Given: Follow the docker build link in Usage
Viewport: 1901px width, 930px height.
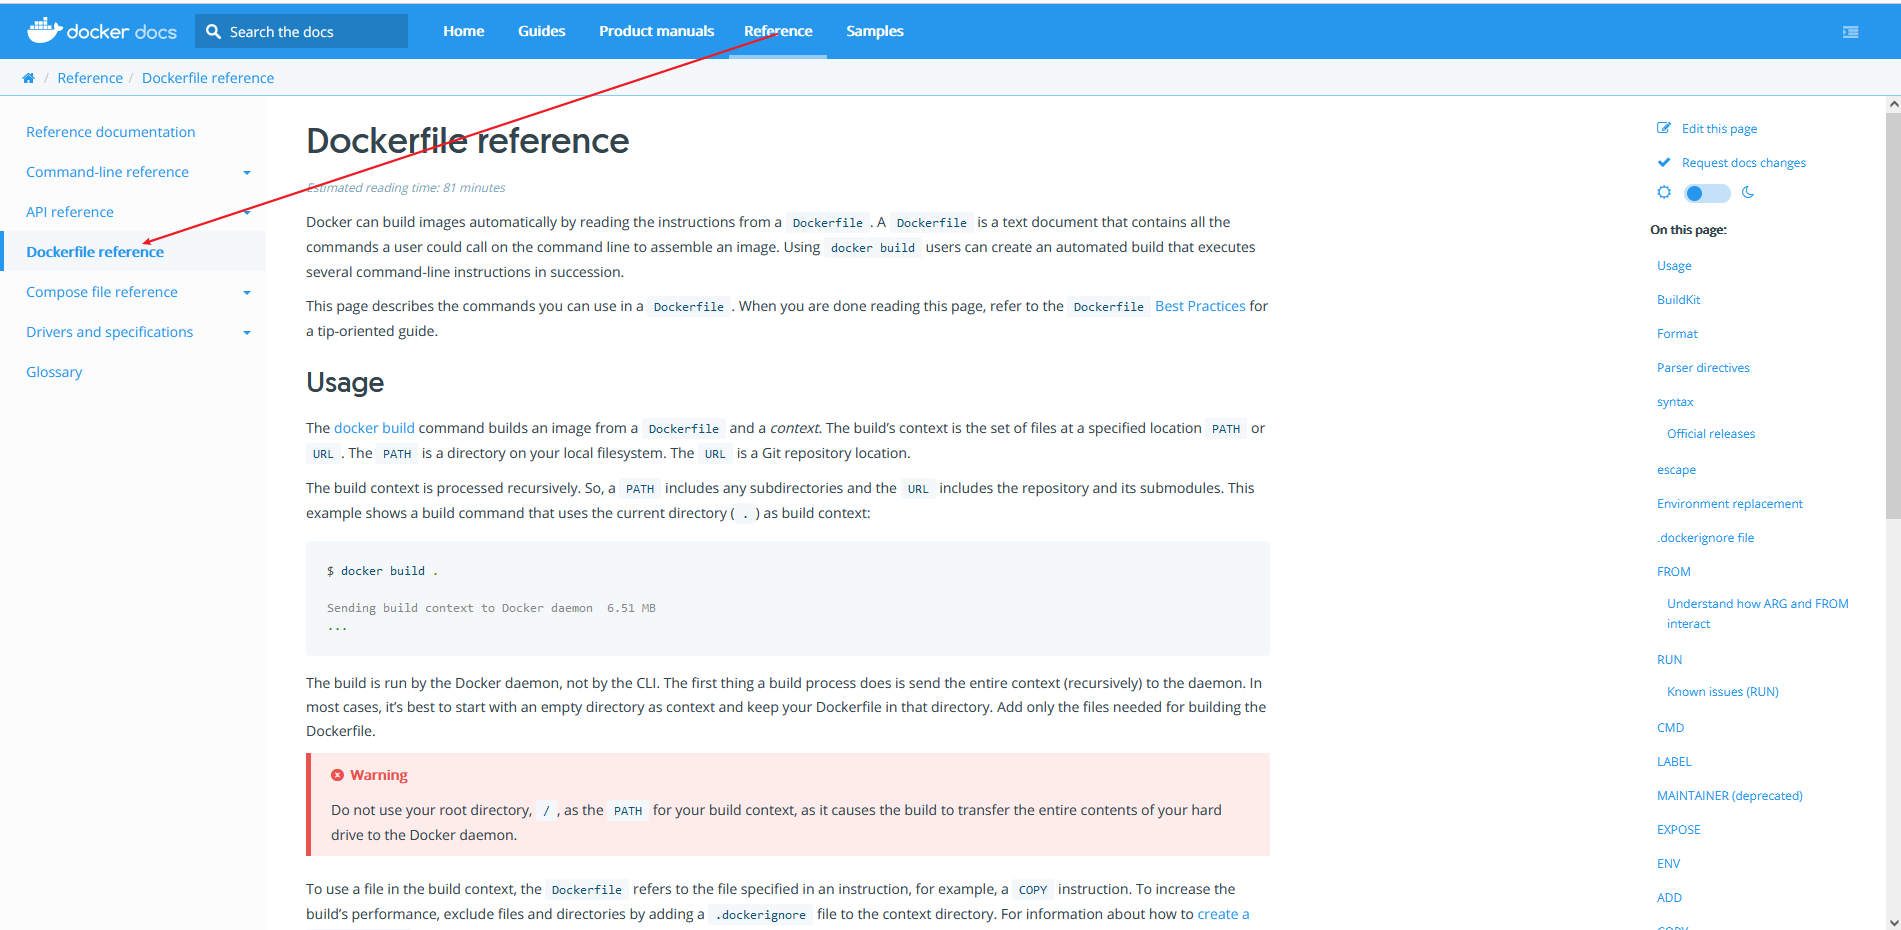Looking at the screenshot, I should point(374,428).
